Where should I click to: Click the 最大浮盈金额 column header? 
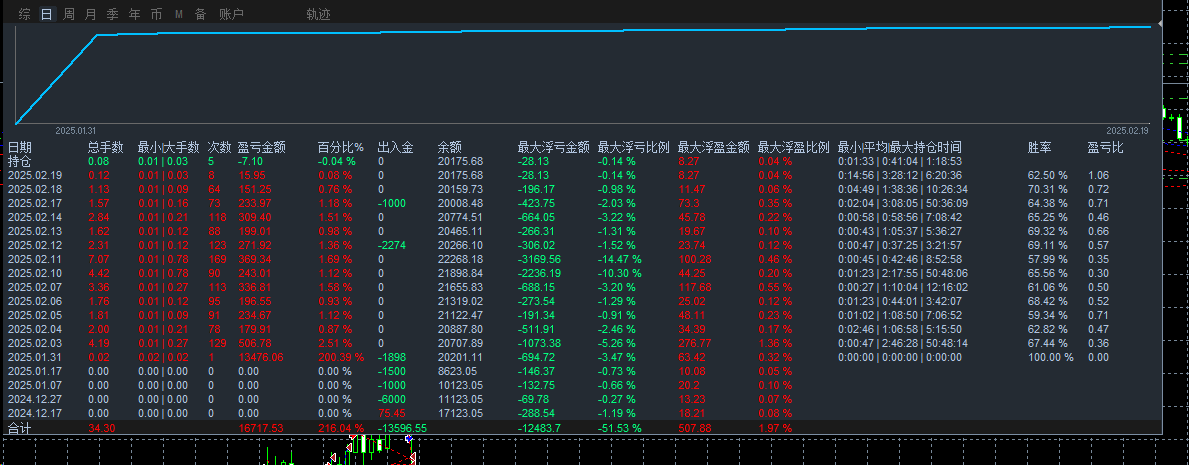point(714,148)
